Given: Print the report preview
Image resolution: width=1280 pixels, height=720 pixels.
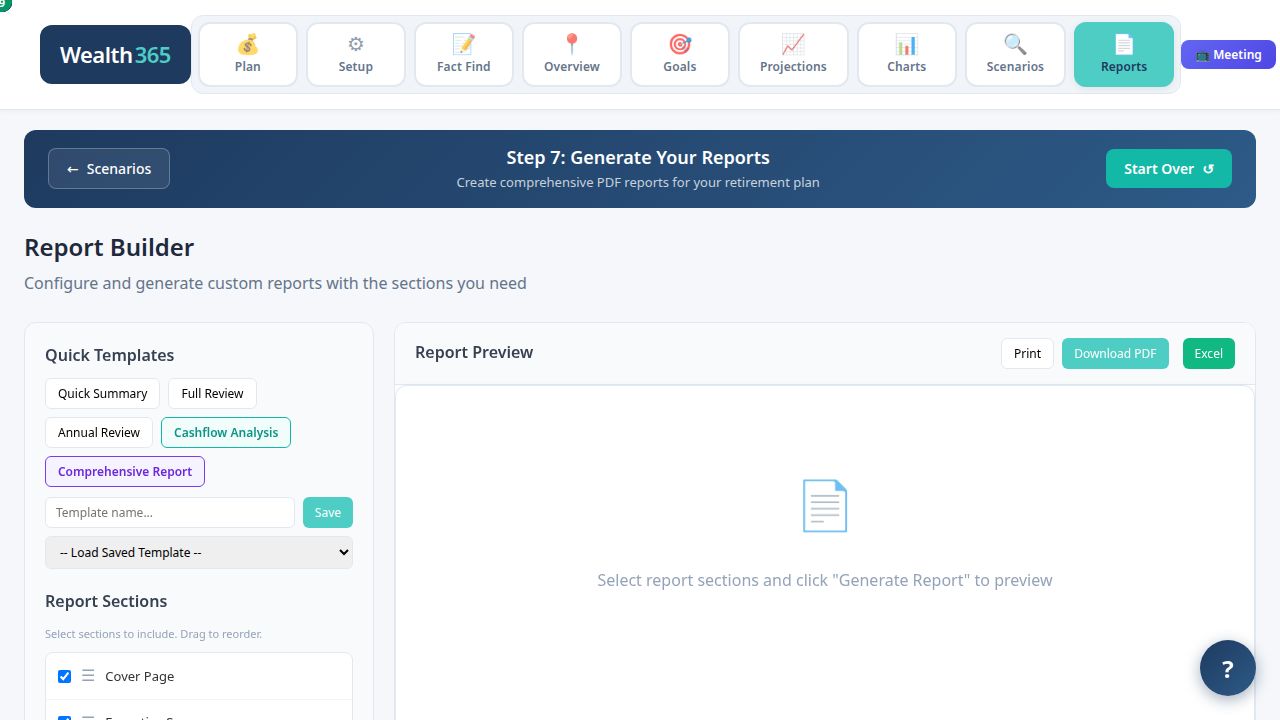Looking at the screenshot, I should pos(1027,353).
